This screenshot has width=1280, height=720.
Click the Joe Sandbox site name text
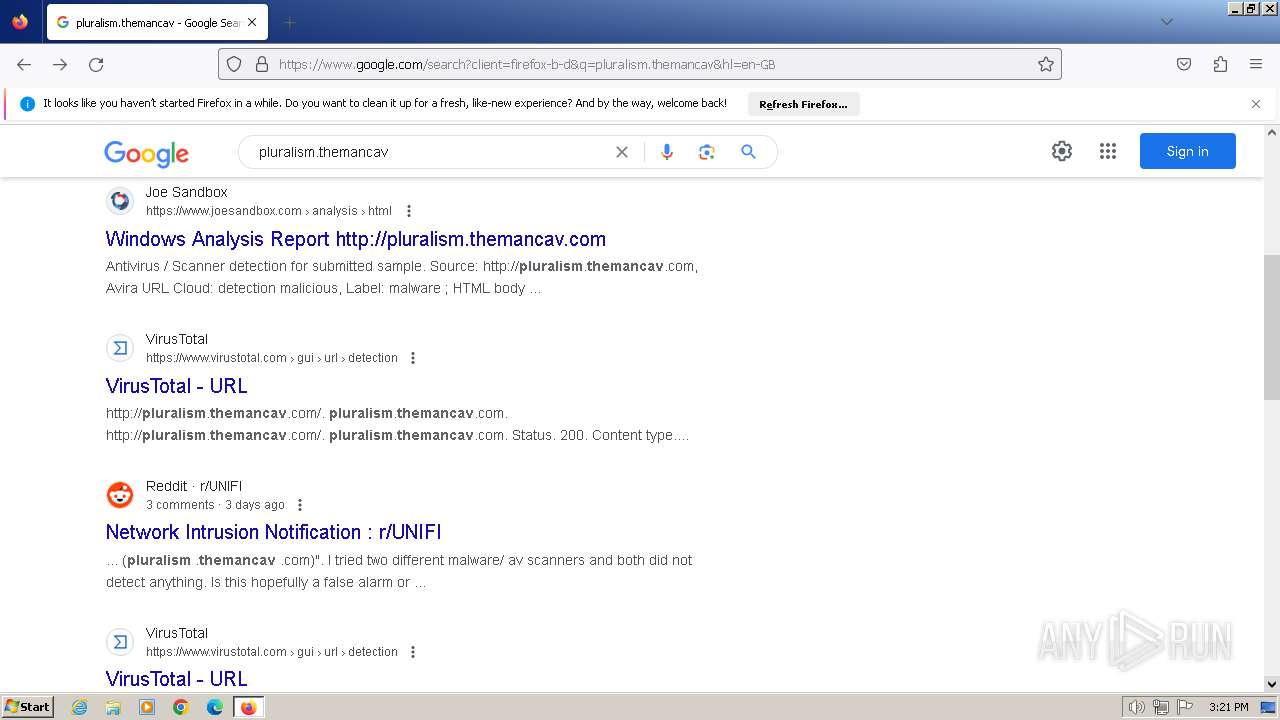(187, 192)
